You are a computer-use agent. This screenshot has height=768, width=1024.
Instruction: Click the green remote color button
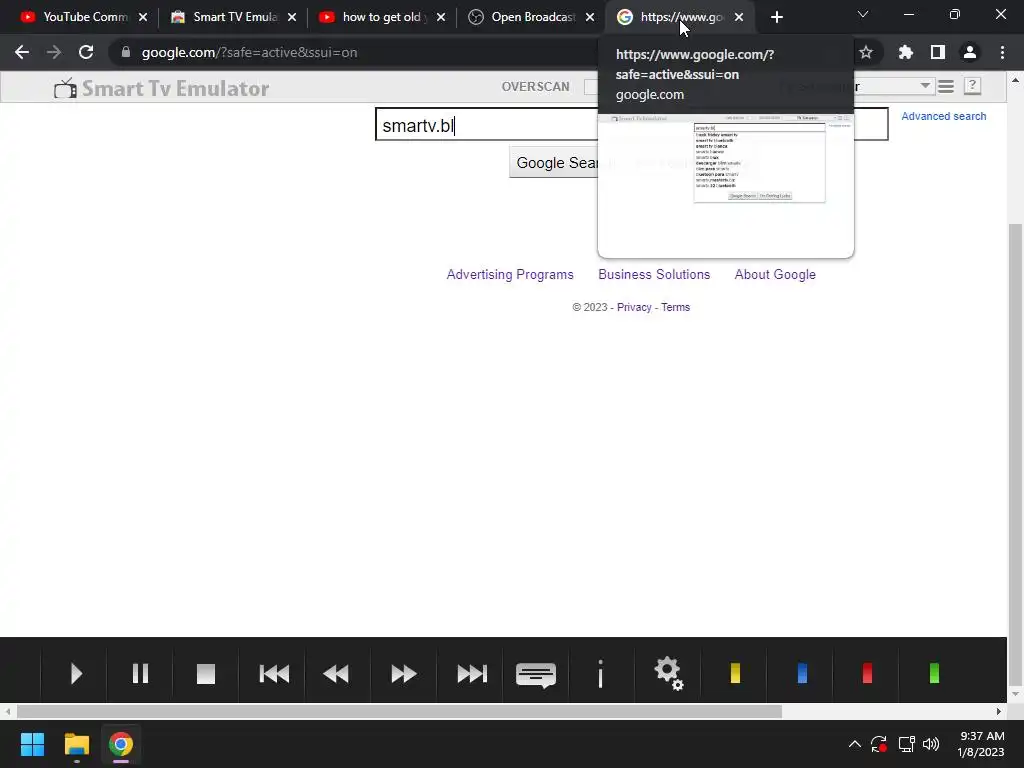click(935, 673)
